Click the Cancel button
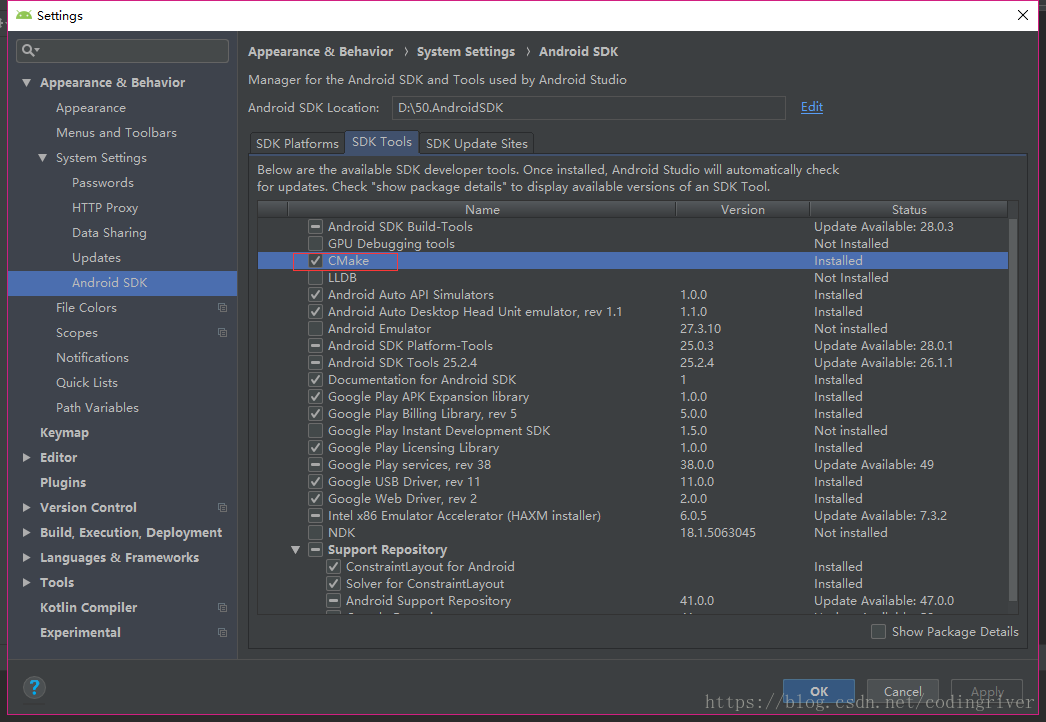 point(903,691)
